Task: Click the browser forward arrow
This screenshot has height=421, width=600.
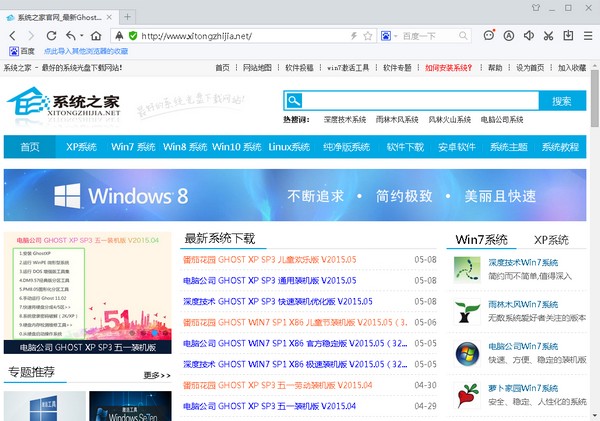Action: (31, 36)
